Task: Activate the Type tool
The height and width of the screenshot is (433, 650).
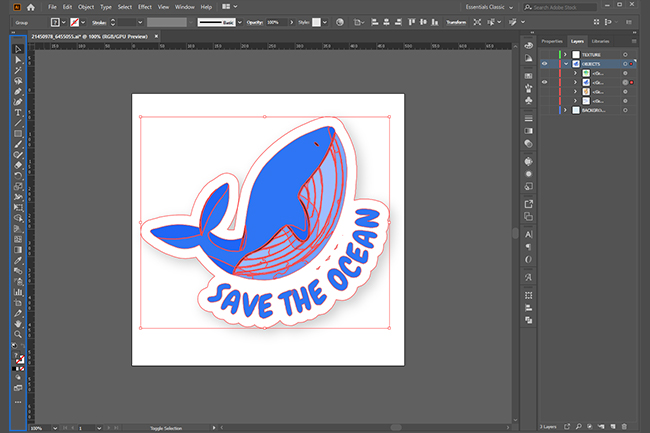Action: [18, 113]
